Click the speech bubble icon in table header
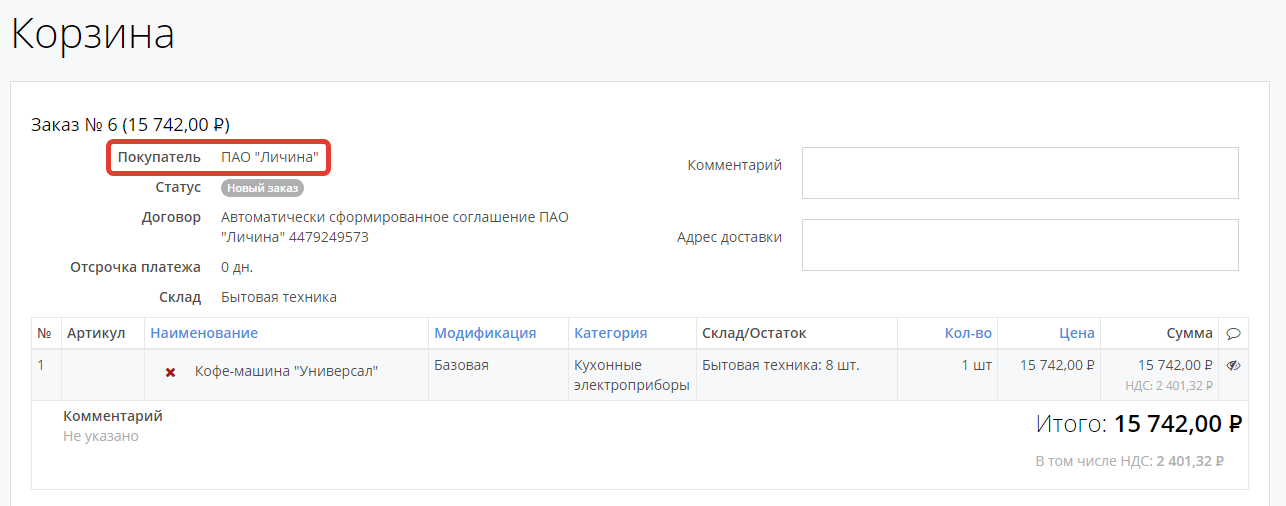Viewport: 1286px width, 506px height. coord(1233,333)
